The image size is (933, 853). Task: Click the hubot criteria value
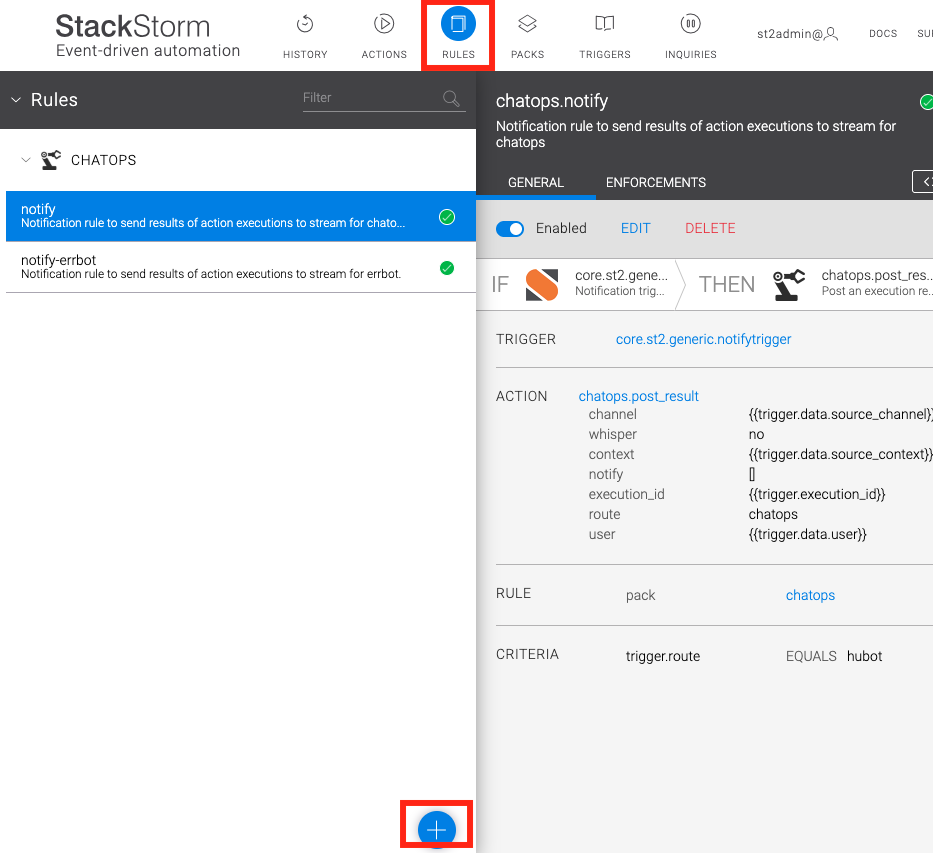coord(864,656)
